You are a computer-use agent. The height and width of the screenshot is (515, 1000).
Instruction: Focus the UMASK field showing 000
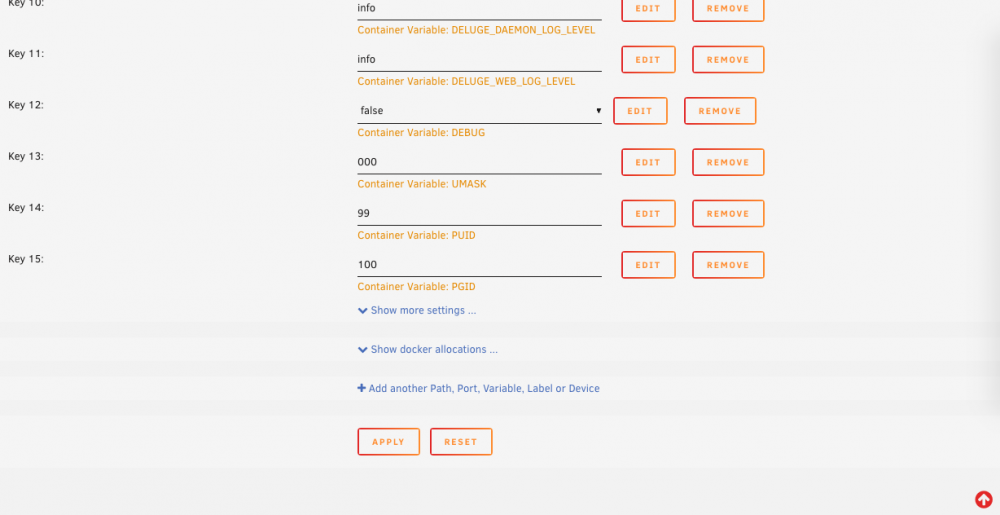(480, 162)
